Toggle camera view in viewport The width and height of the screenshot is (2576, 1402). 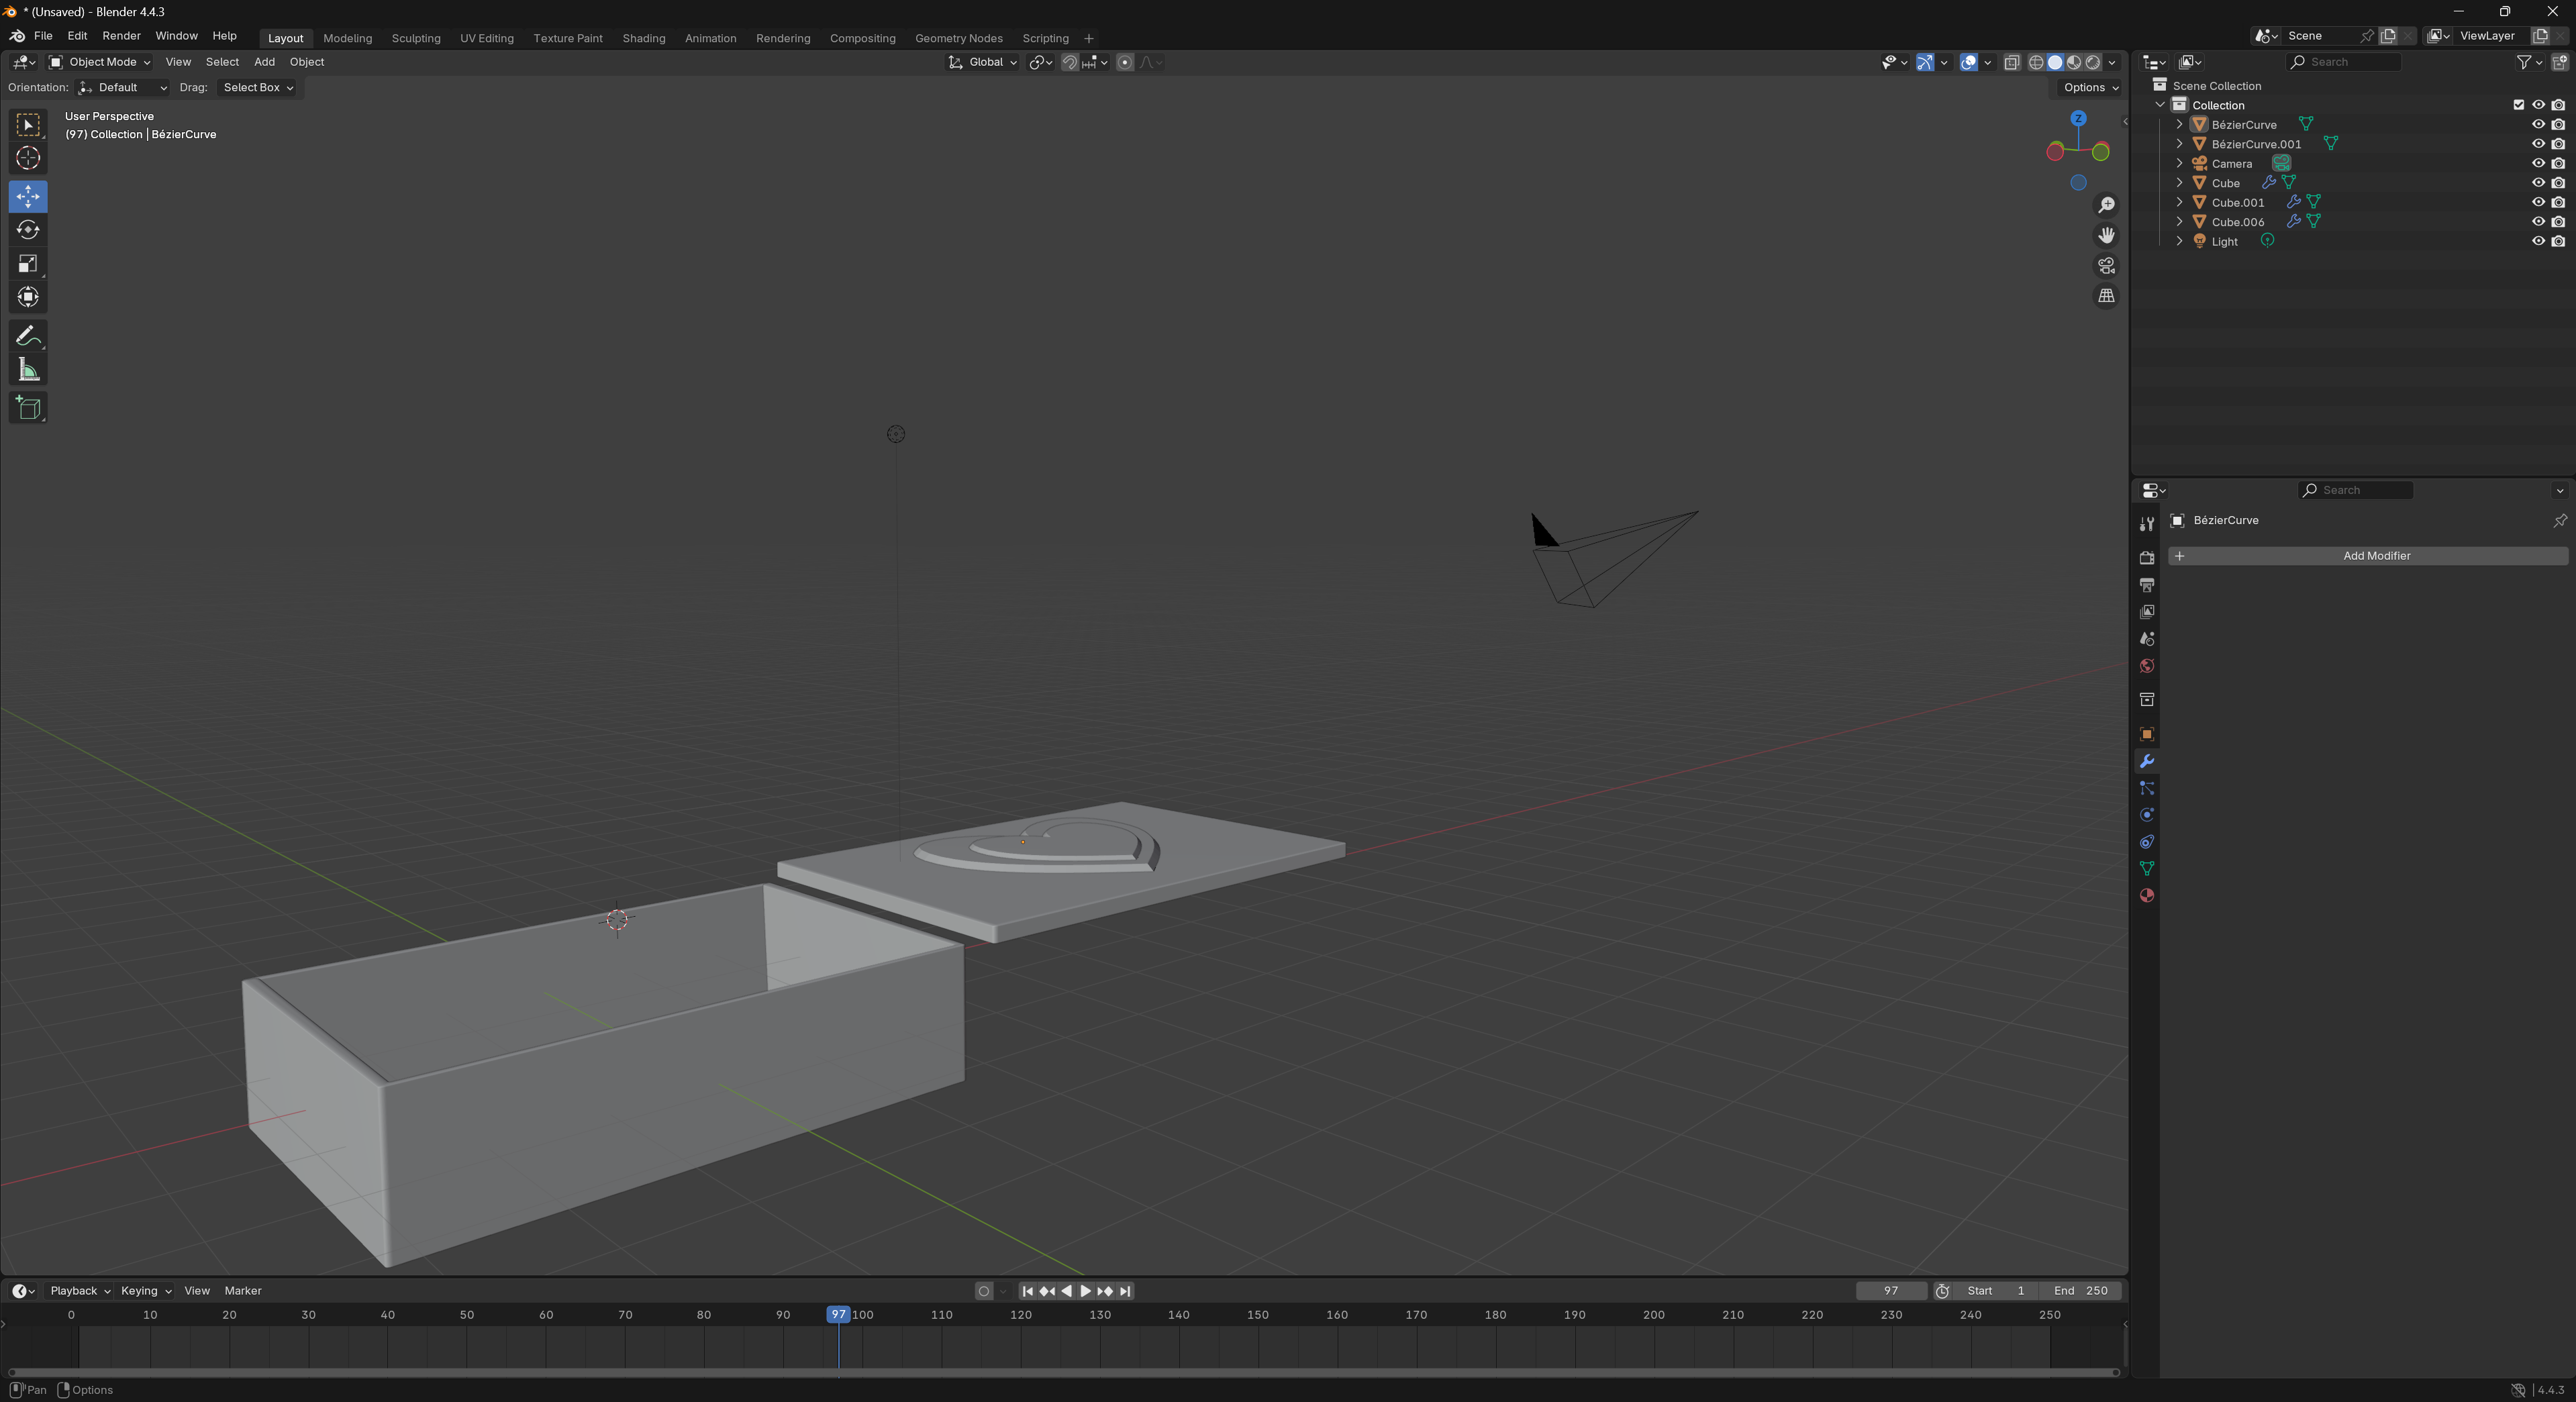(x=2106, y=266)
